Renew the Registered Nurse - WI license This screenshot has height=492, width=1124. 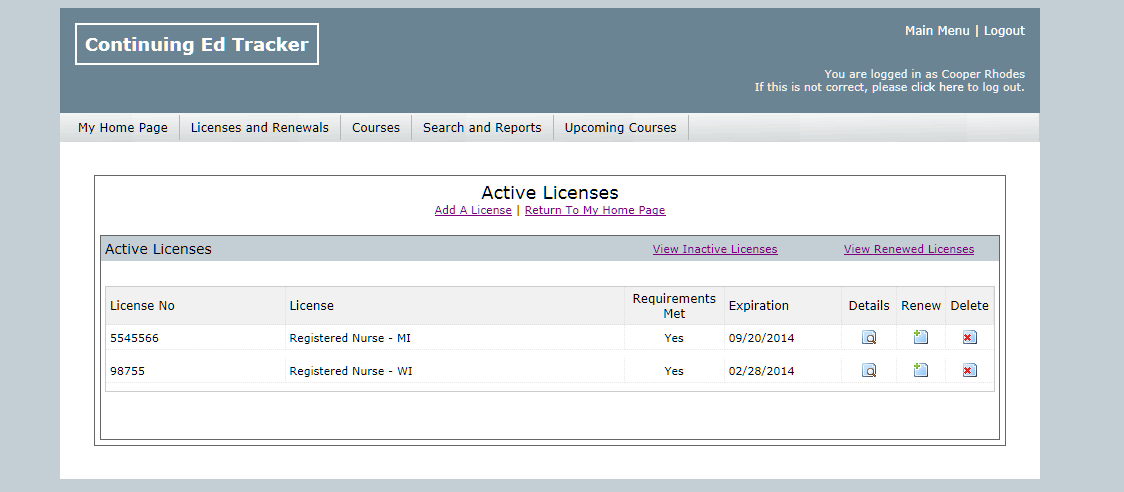pyautogui.click(x=920, y=371)
